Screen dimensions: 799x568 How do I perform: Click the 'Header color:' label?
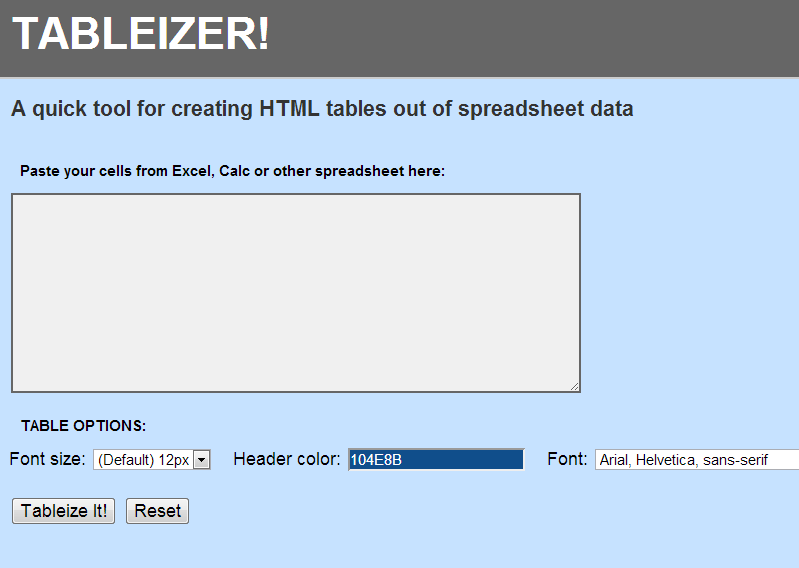click(x=287, y=459)
